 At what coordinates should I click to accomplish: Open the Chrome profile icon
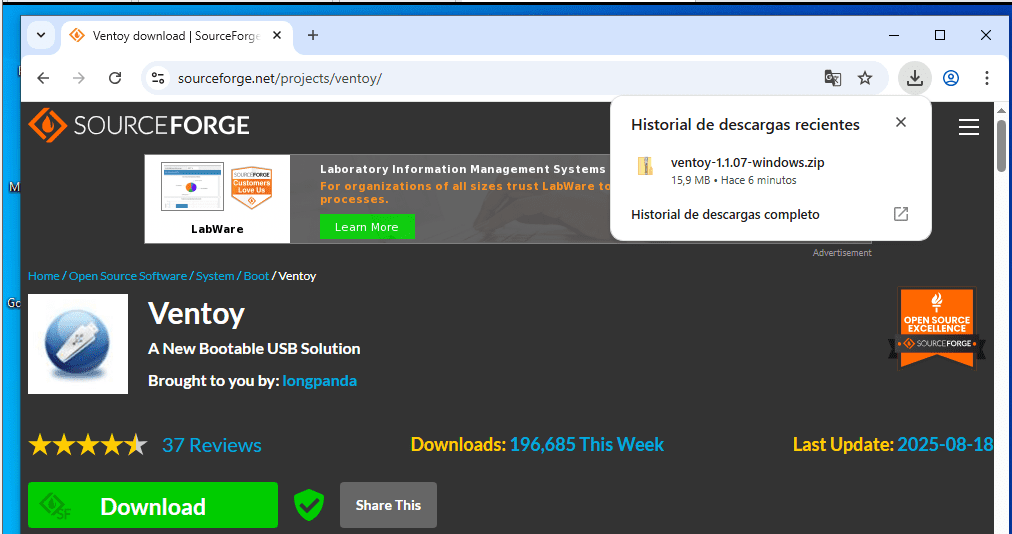coord(950,78)
